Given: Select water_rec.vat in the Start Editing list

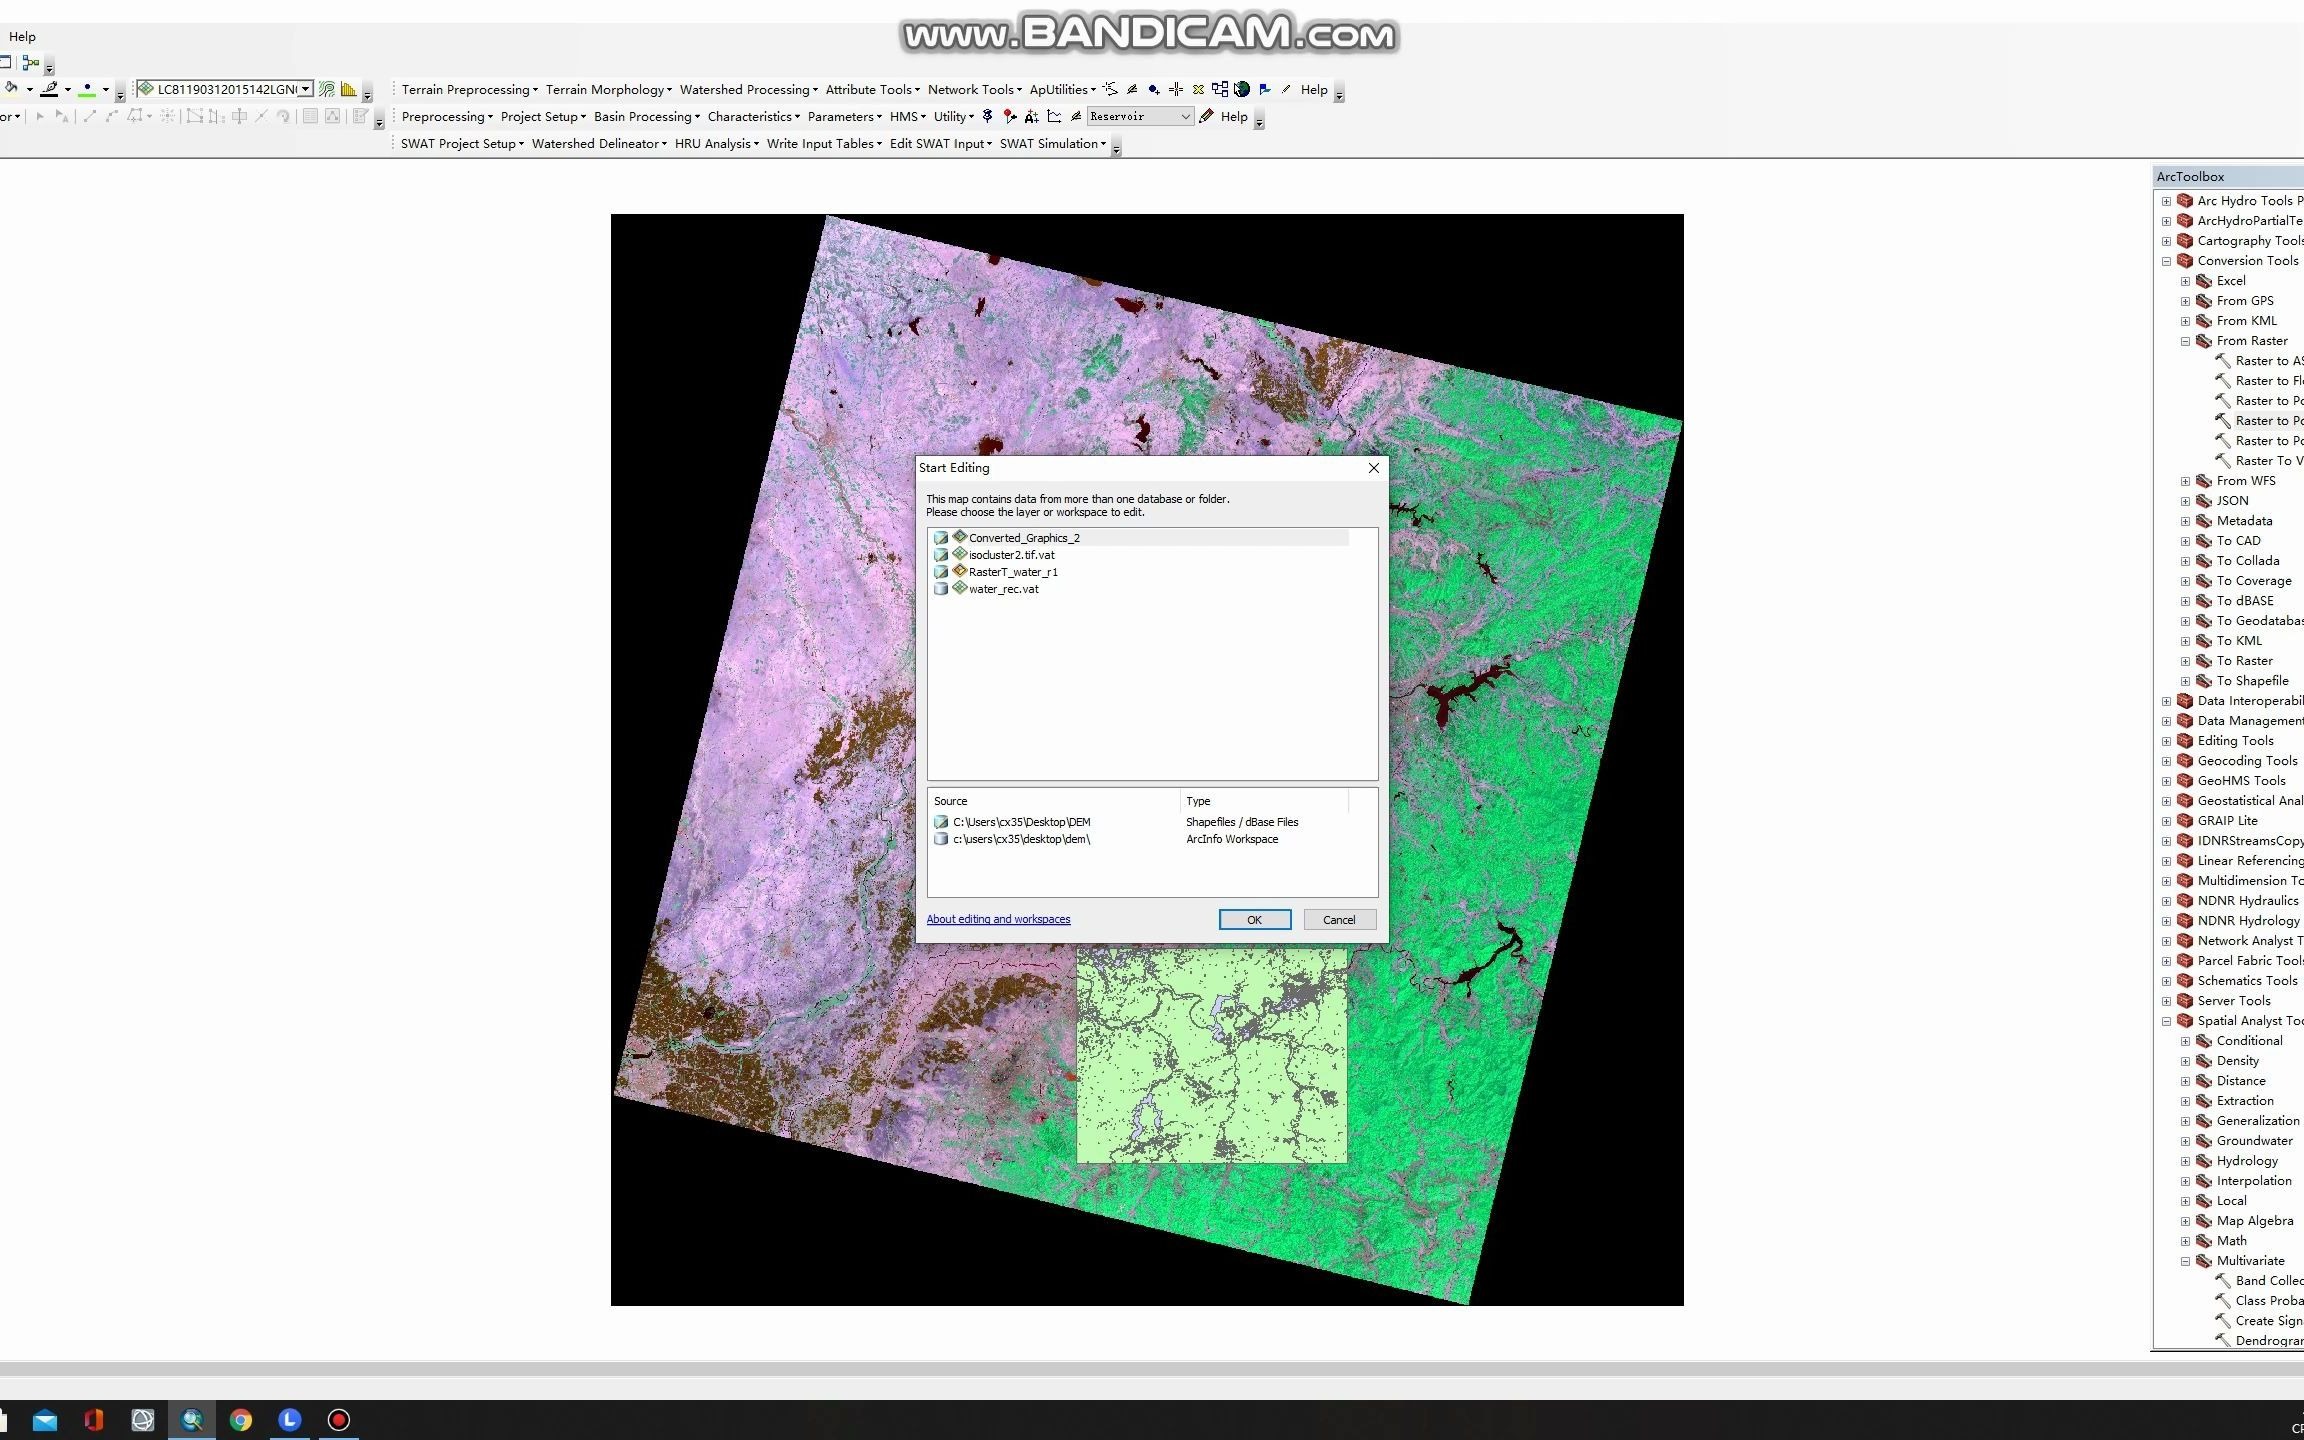Looking at the screenshot, I should (x=1002, y=589).
